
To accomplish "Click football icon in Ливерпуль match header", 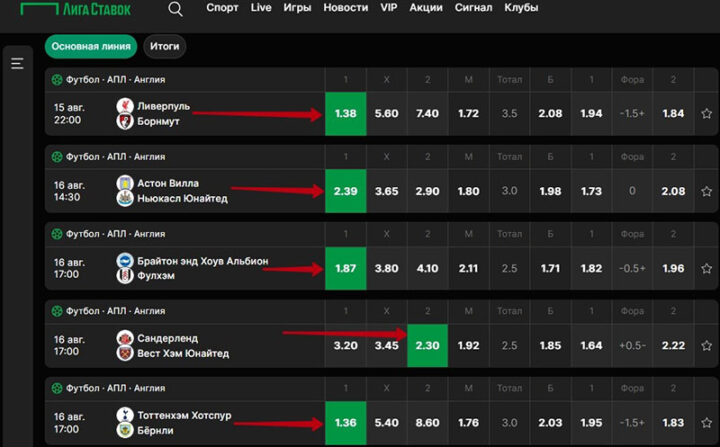I will coord(56,79).
